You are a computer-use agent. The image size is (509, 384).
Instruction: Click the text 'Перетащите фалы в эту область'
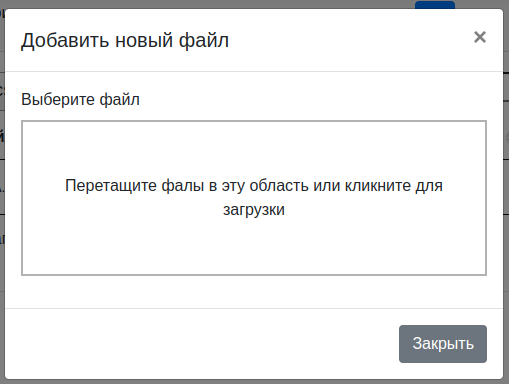[x=187, y=185]
